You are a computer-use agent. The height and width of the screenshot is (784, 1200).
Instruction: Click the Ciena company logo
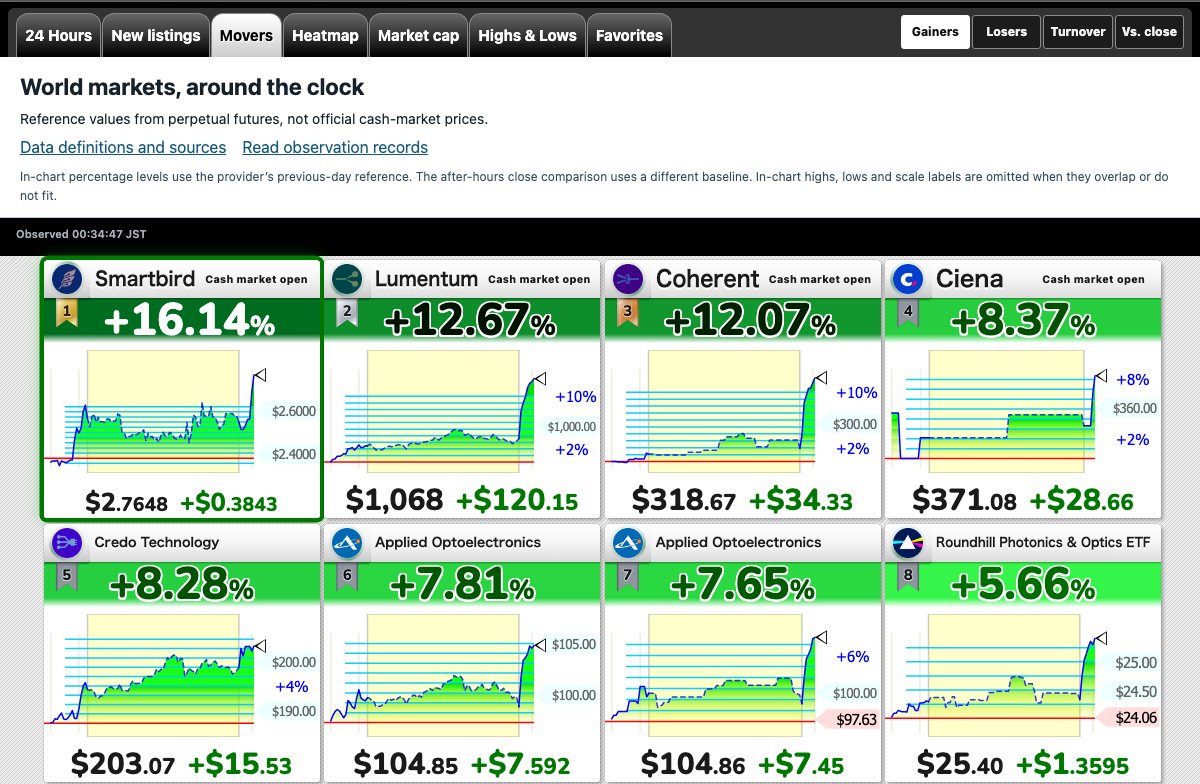coord(908,279)
